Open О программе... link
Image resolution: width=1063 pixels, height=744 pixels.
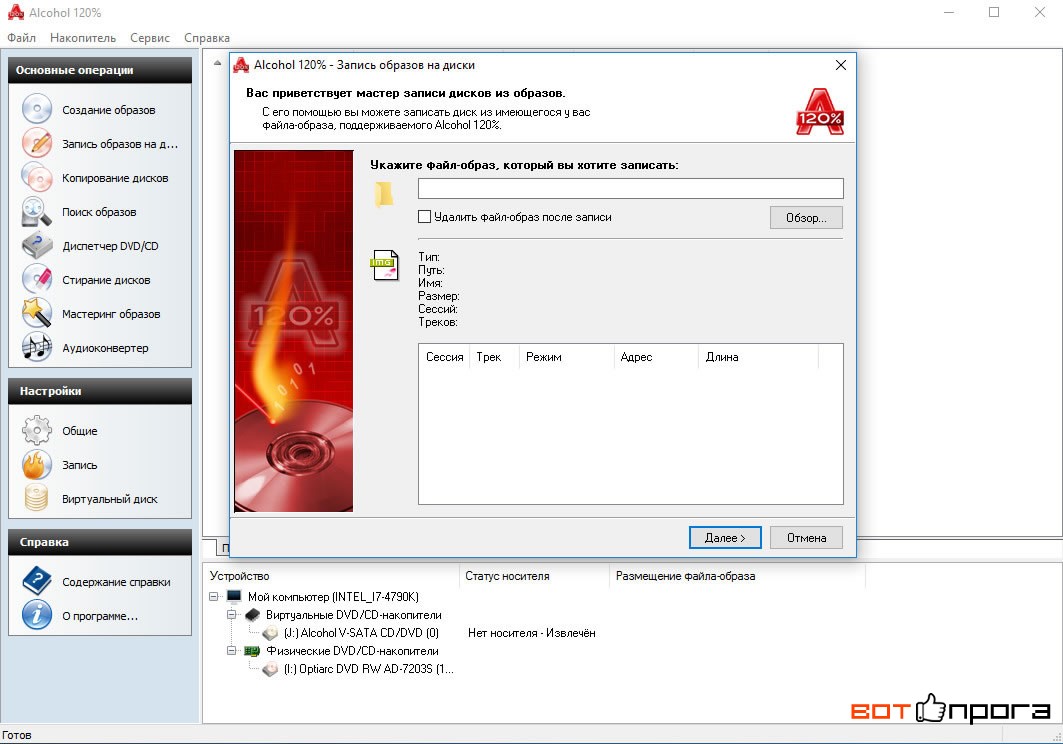100,616
